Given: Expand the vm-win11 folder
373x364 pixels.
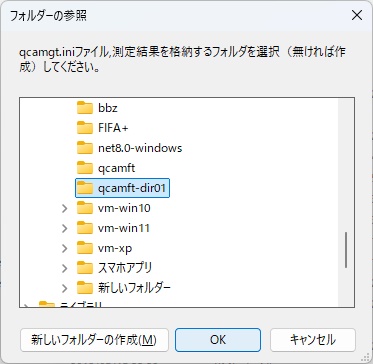Looking at the screenshot, I should (x=64, y=229).
